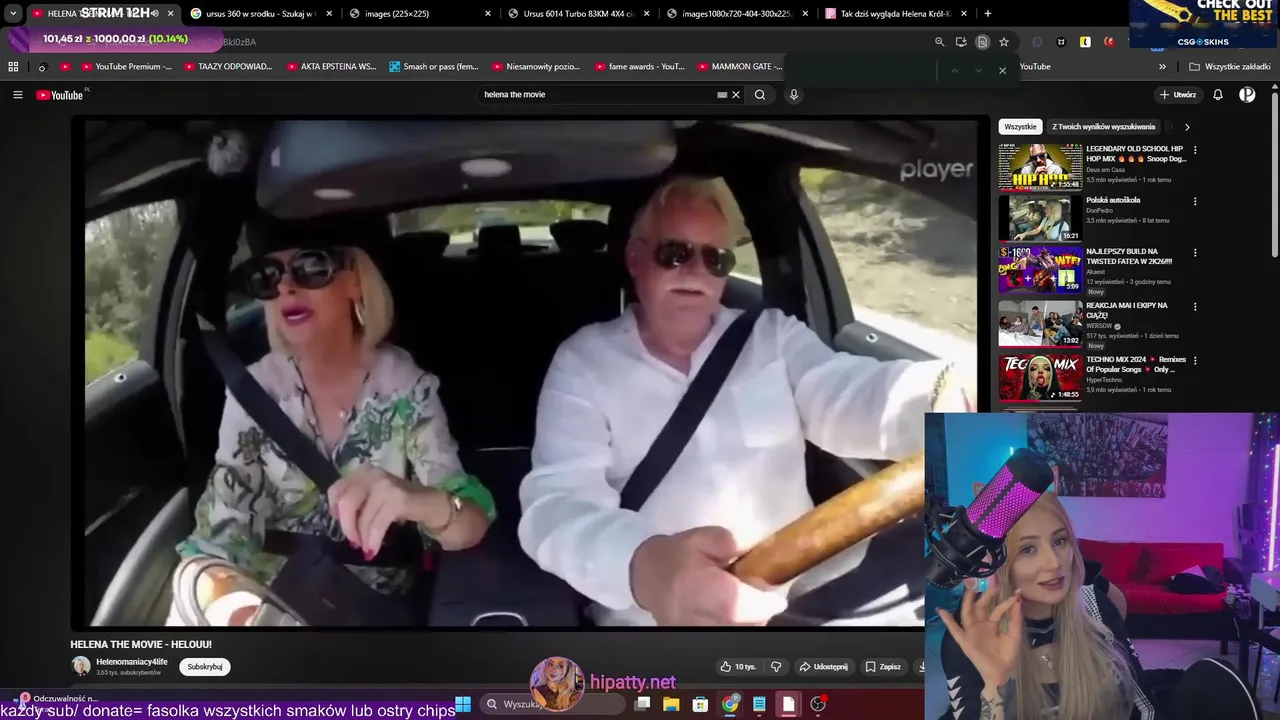This screenshot has height=720, width=1280.
Task: Start voice search with the microphone
Action: click(x=794, y=95)
